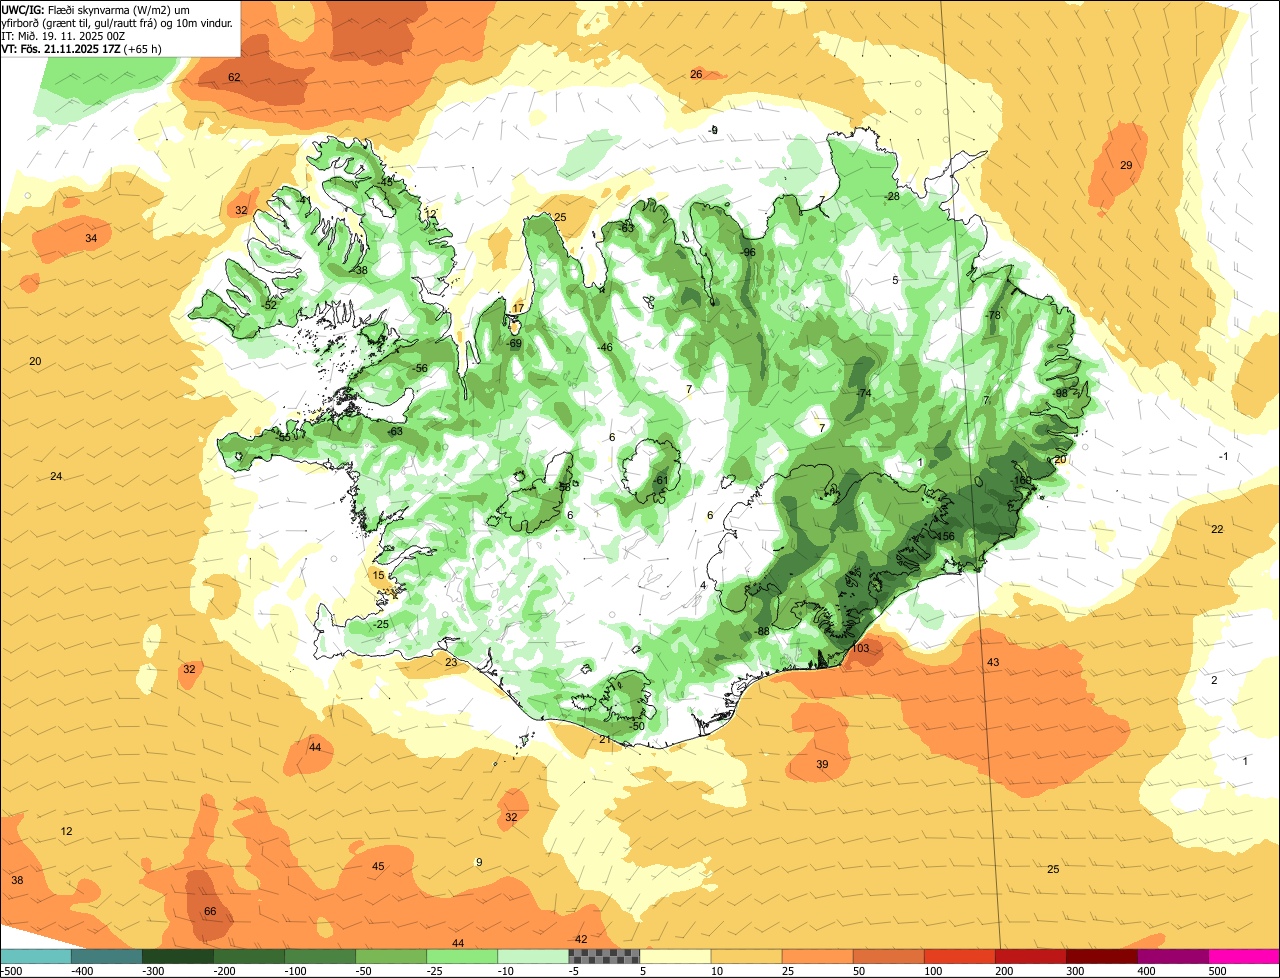
Task: Click the '-400' legend label
Action: pos(82,971)
